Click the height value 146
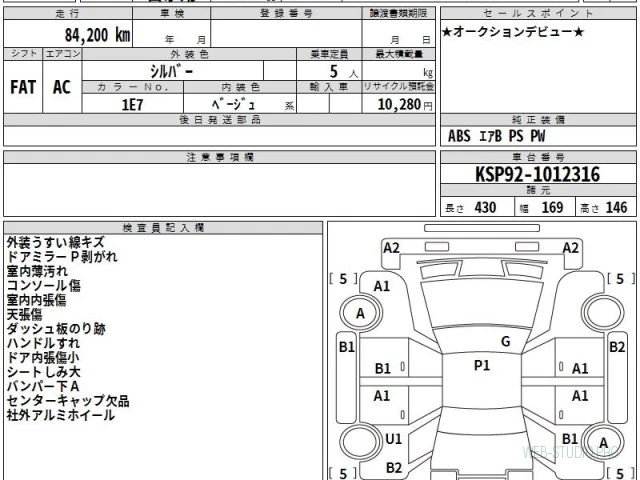 (616, 208)
